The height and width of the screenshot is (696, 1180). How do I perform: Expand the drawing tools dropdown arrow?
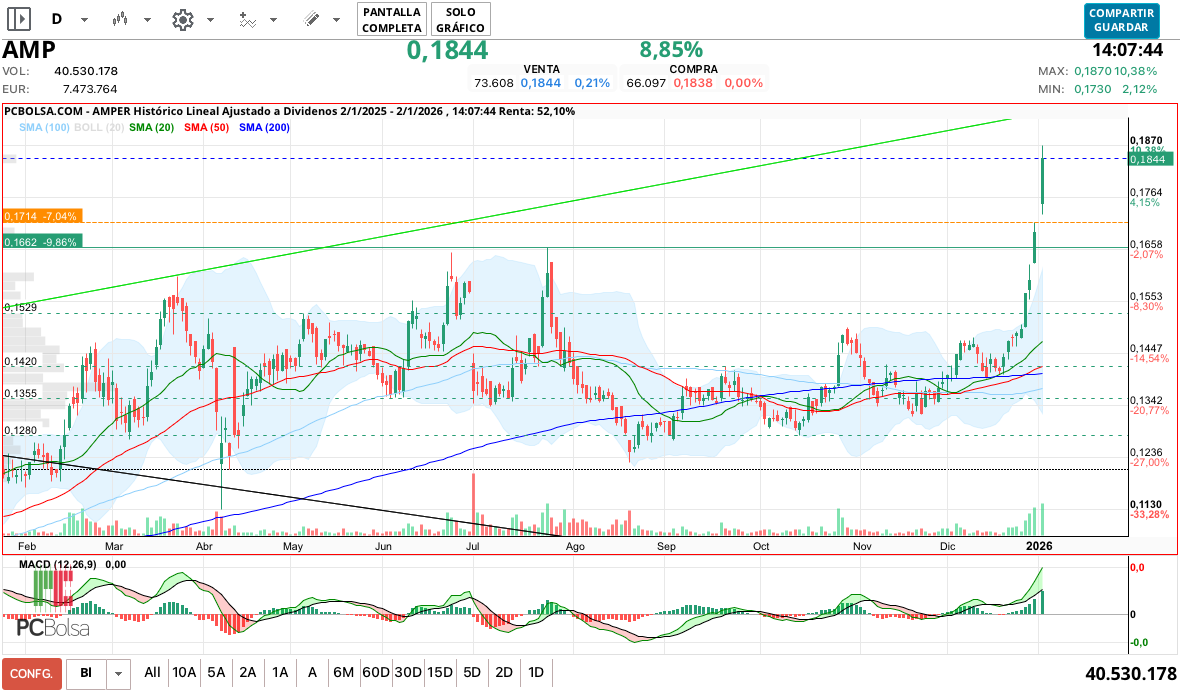click(337, 20)
